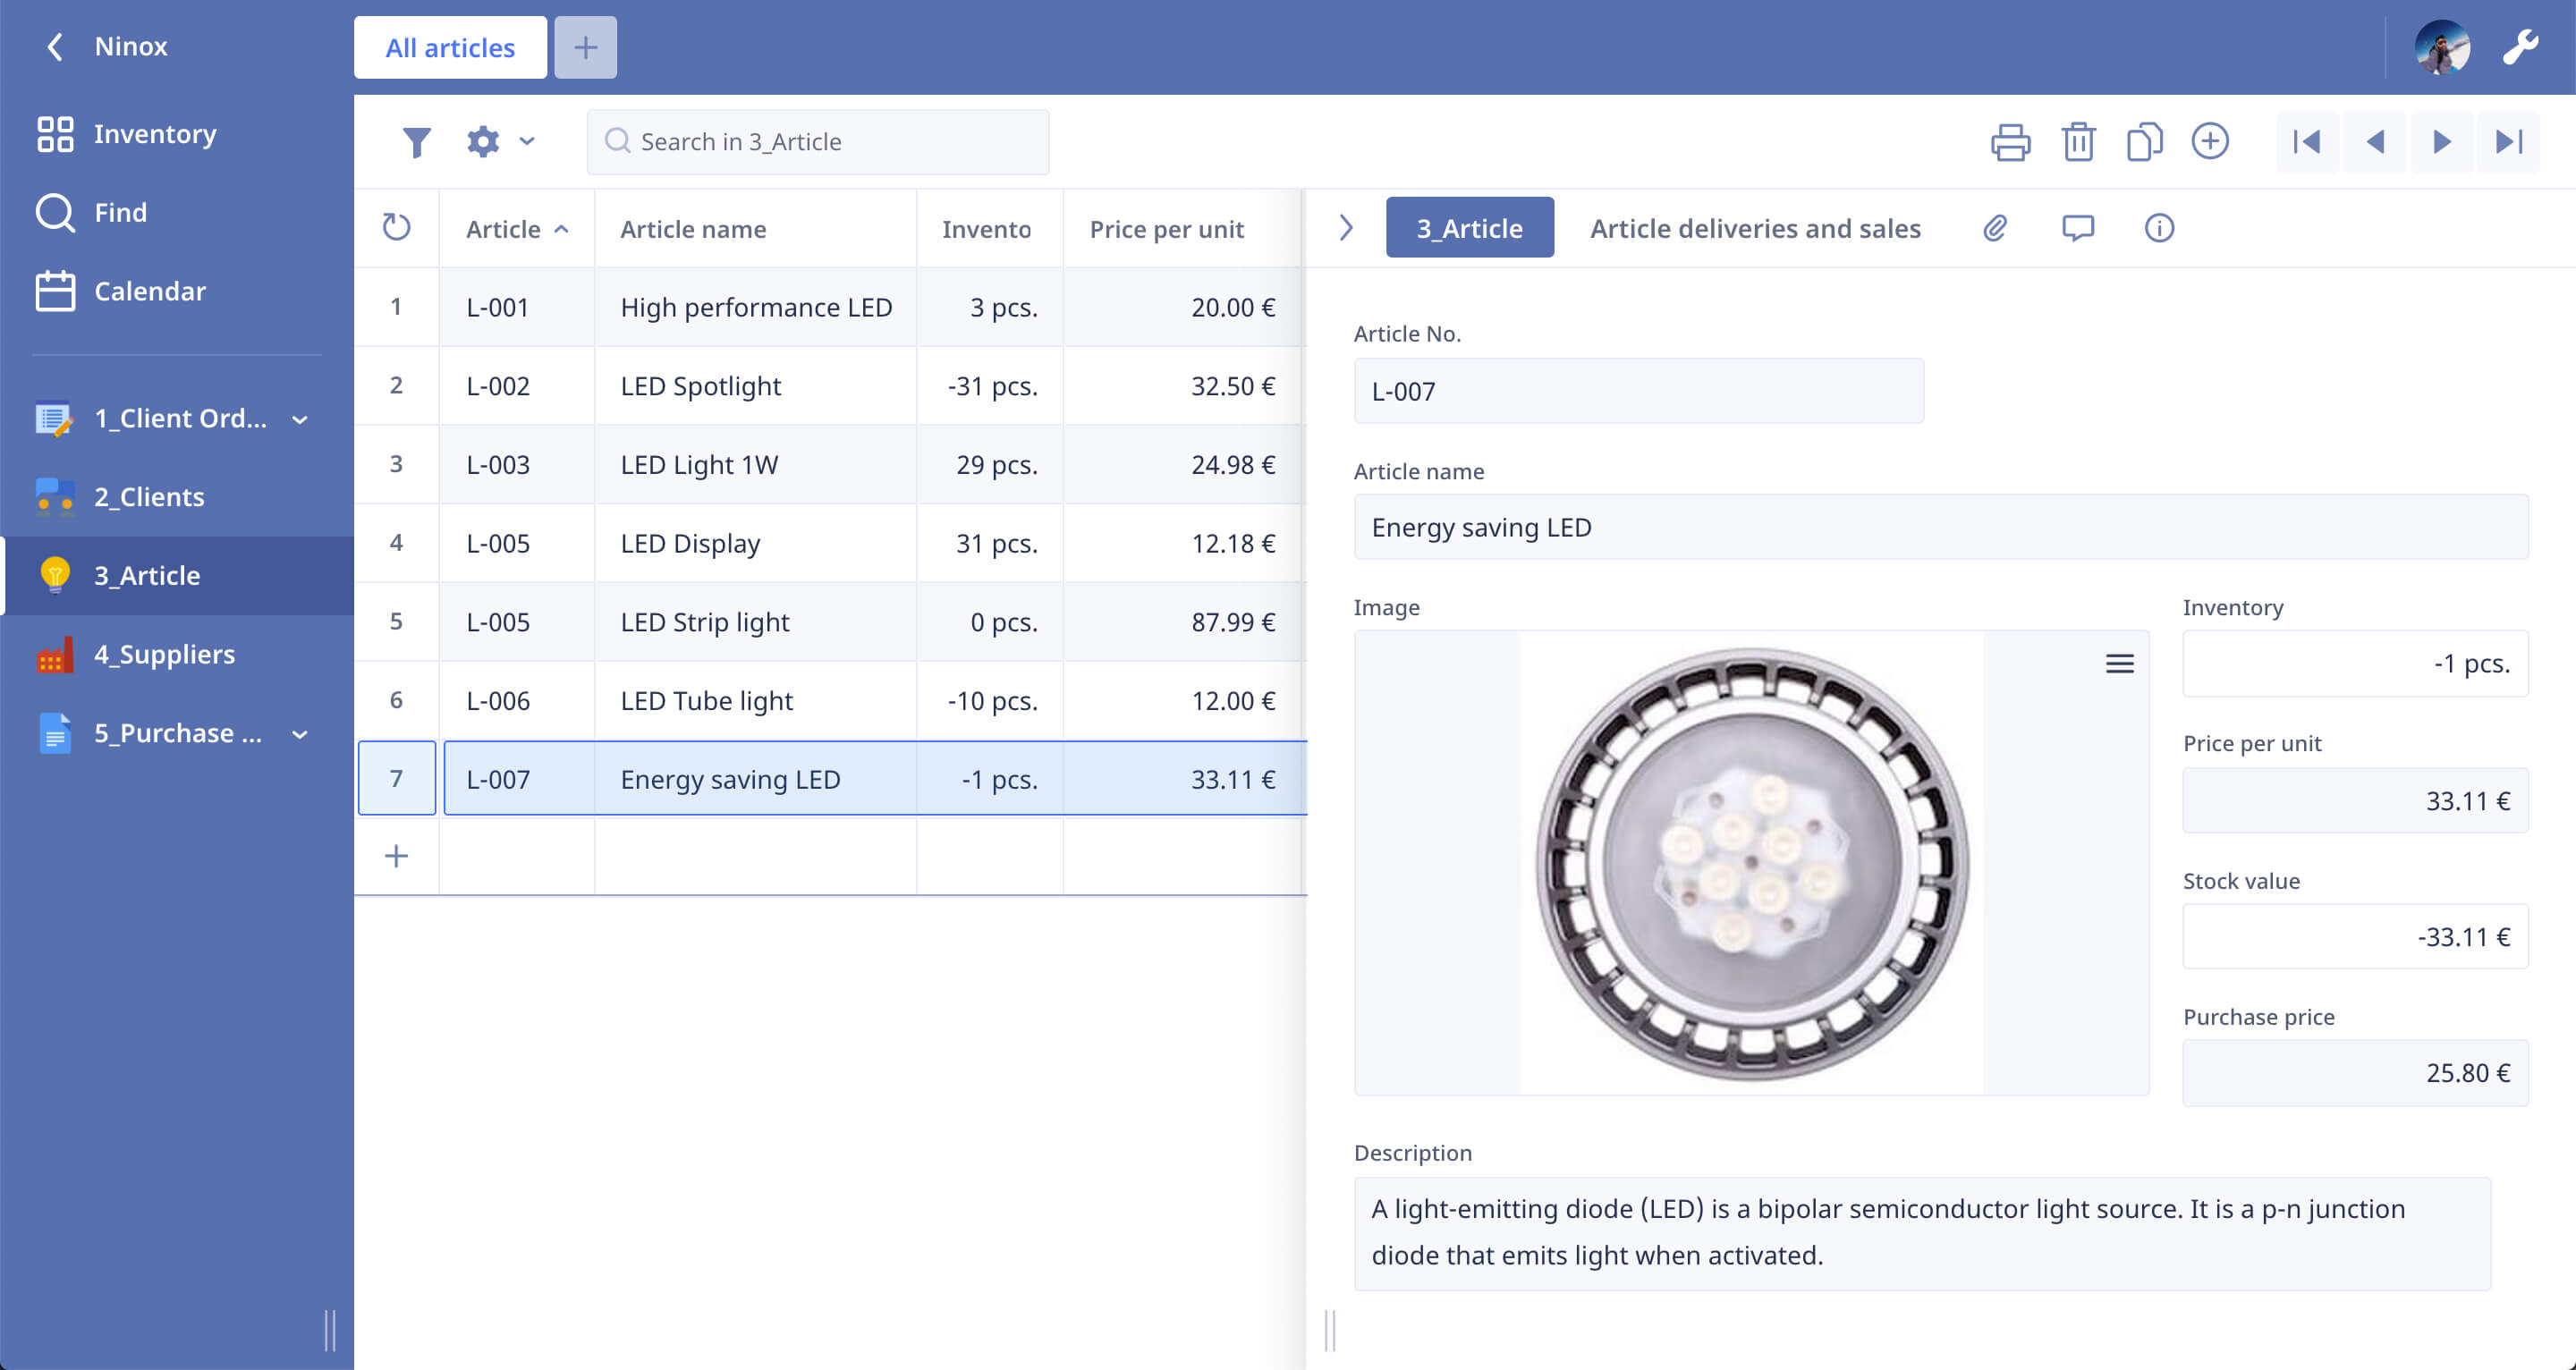Screen dimensions: 2576x1370
Task: Jump to the first record
Action: coord(2307,142)
